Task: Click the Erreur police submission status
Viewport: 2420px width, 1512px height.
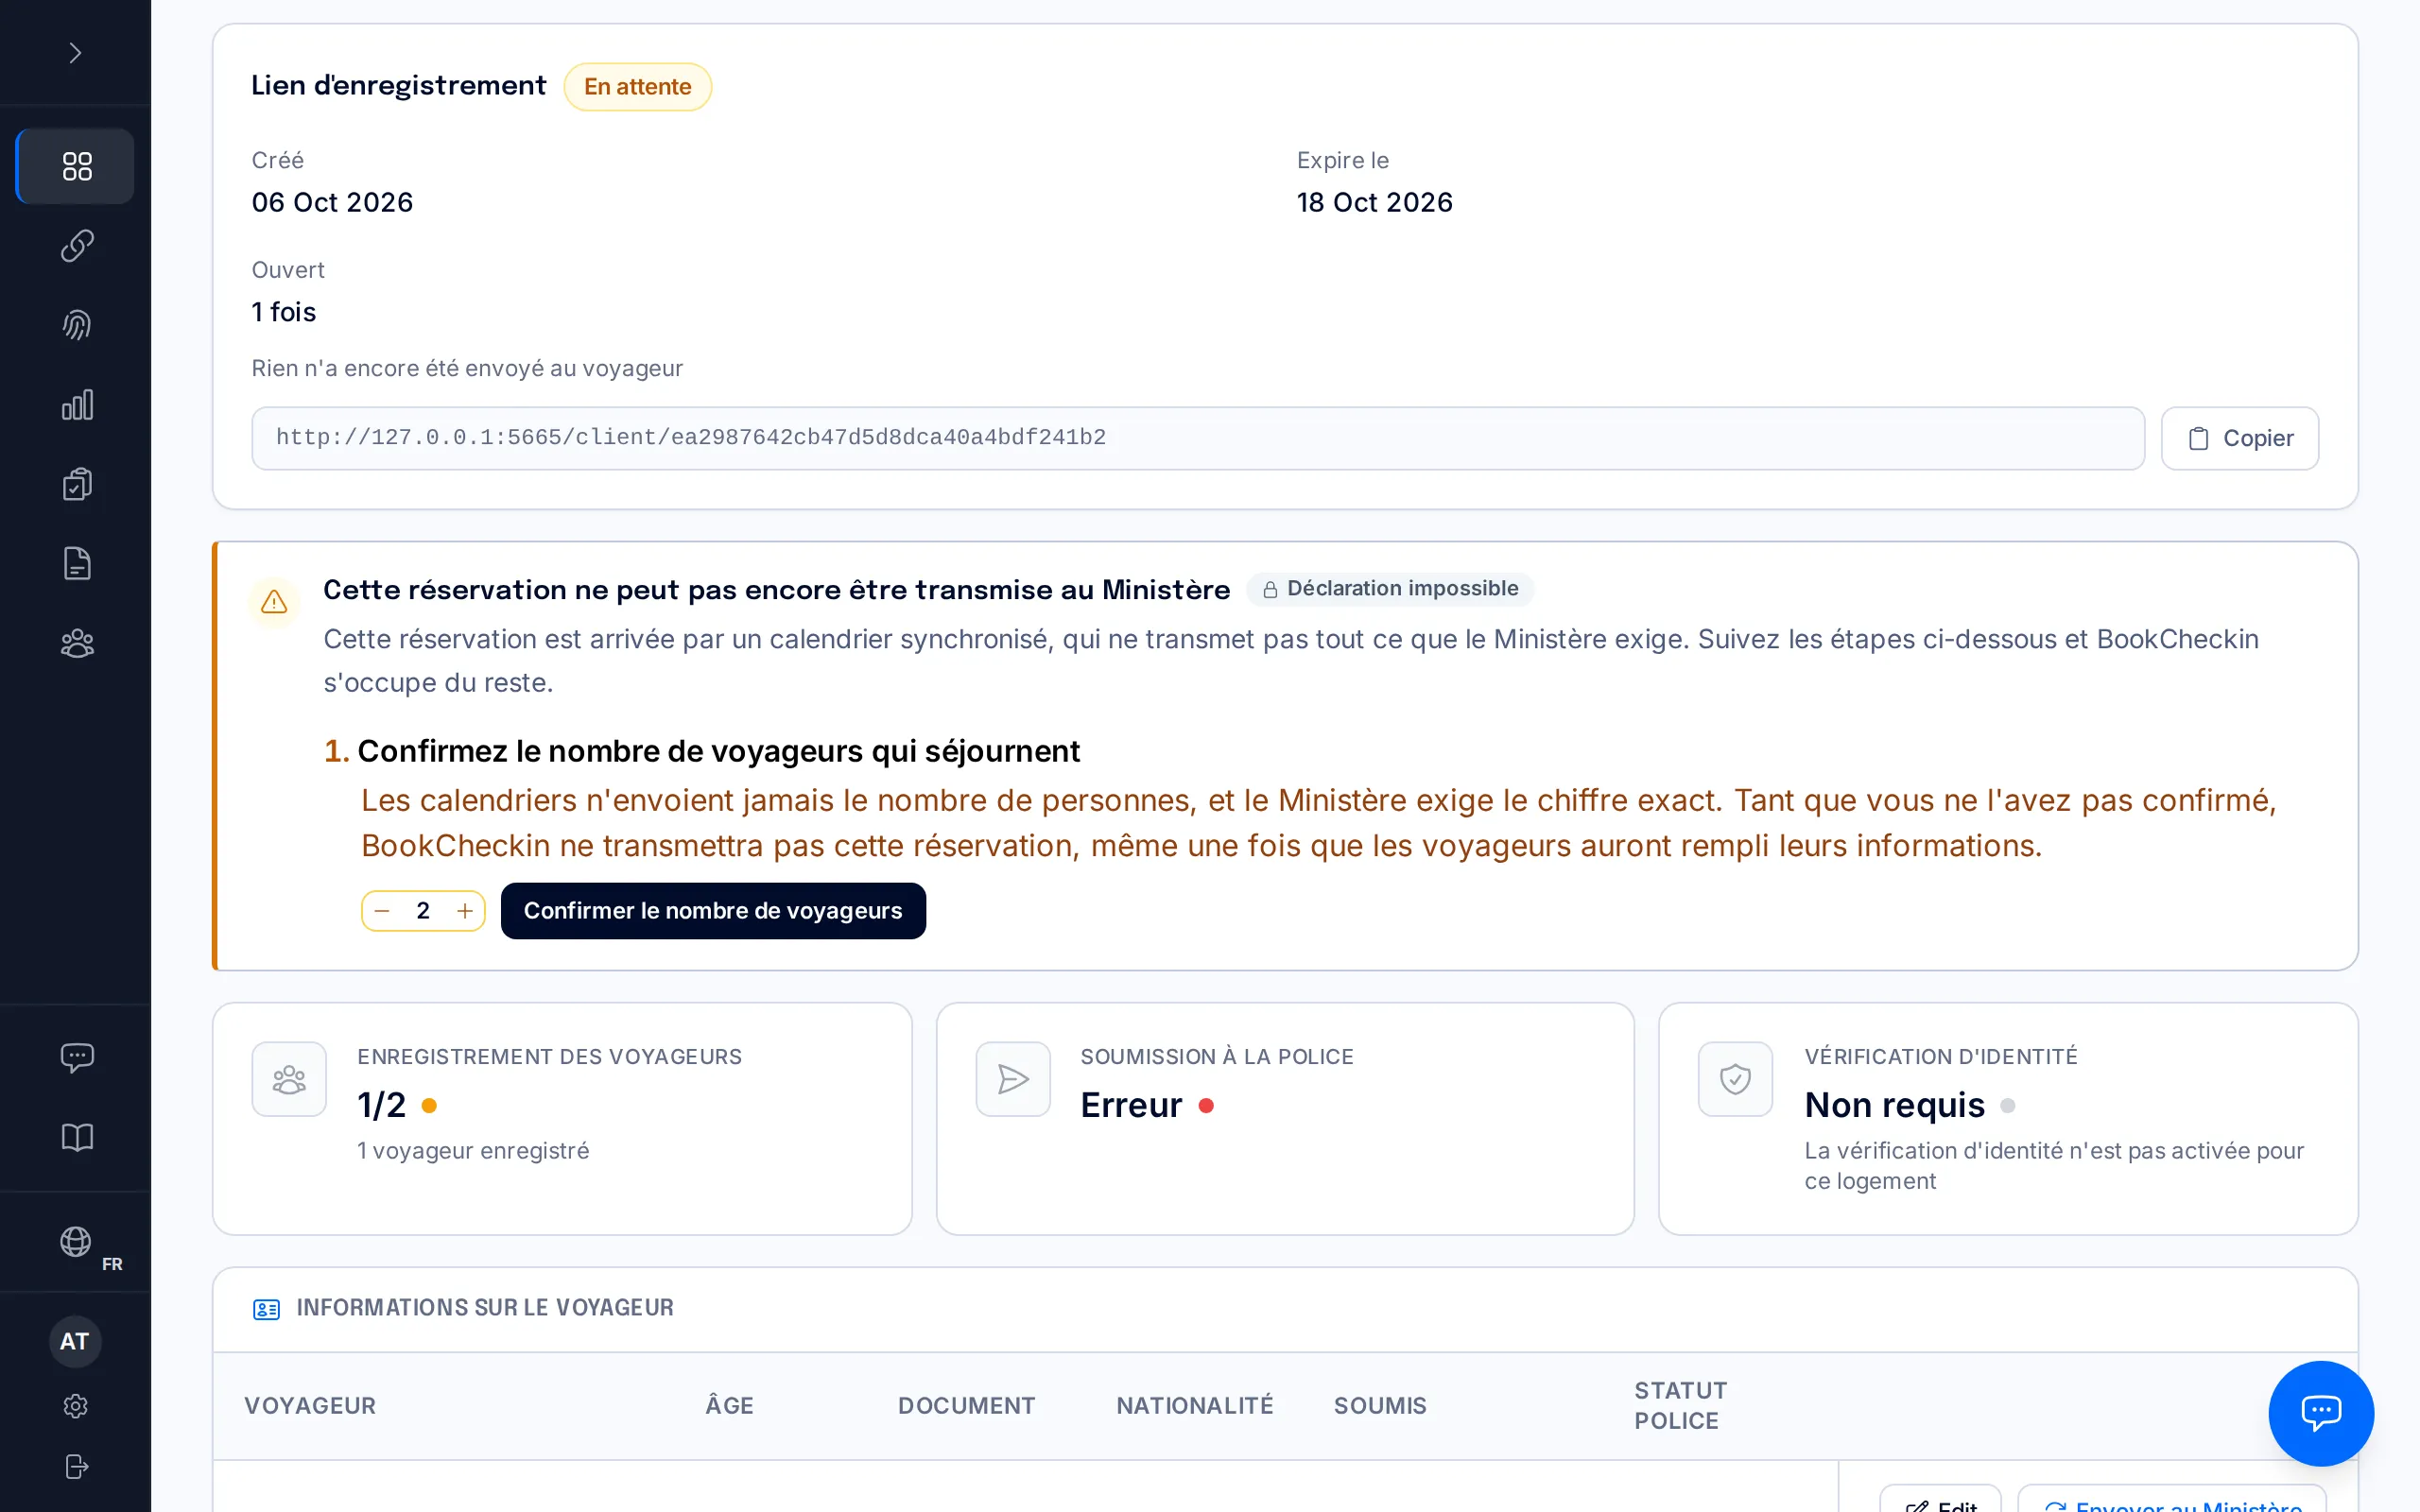Action: (x=1131, y=1106)
